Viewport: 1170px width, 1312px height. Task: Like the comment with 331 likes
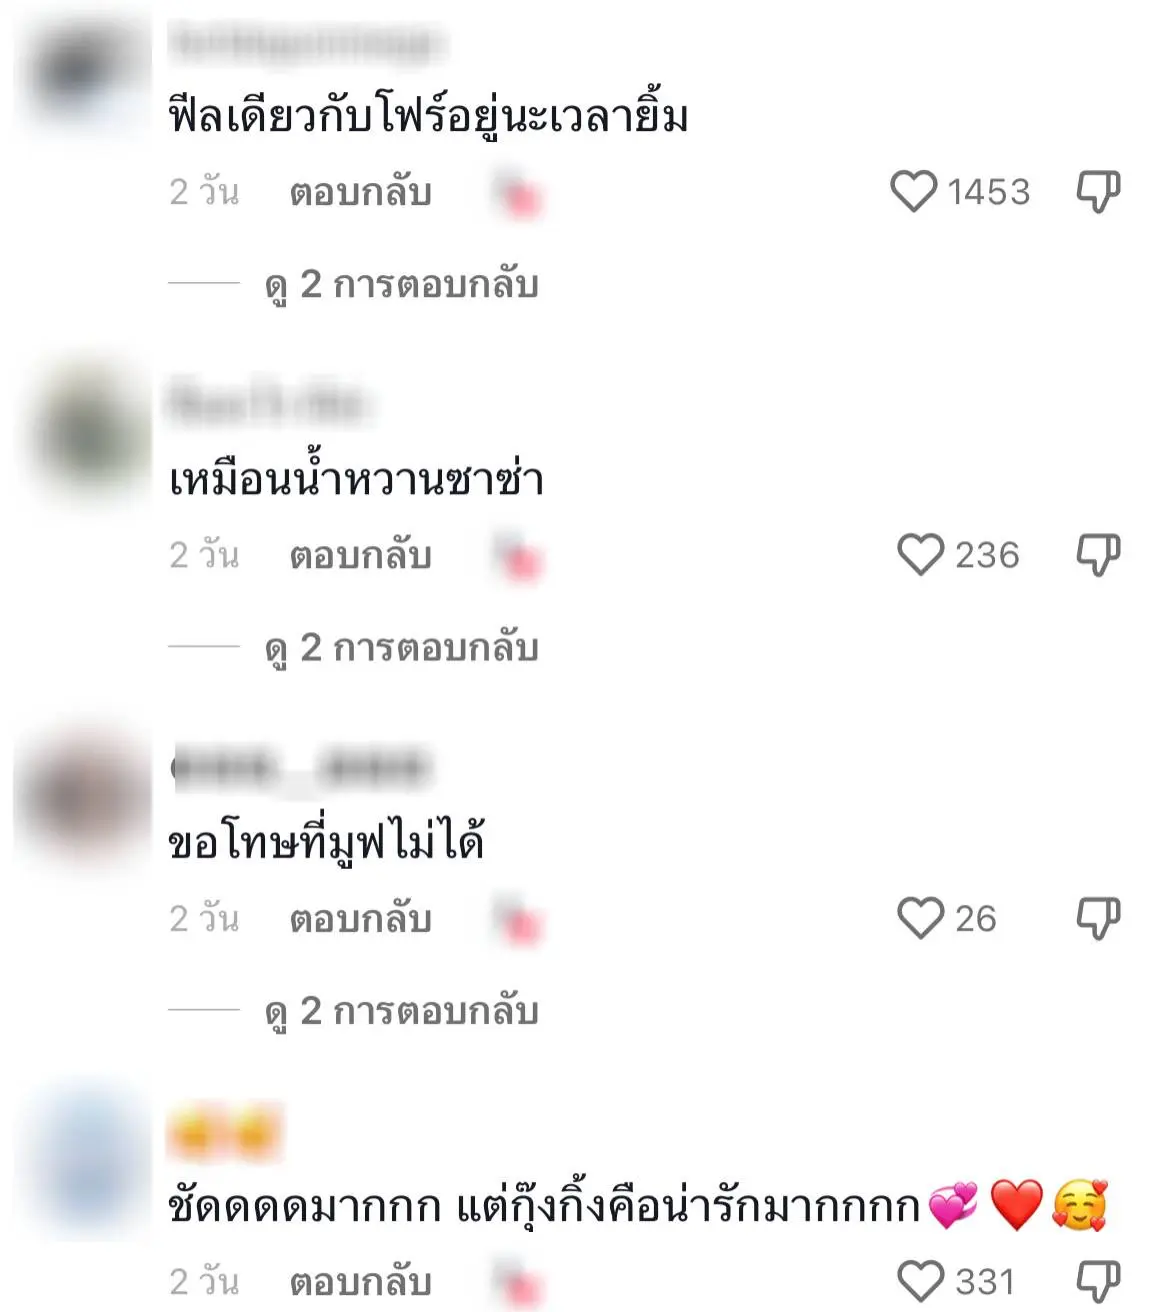(x=920, y=1281)
